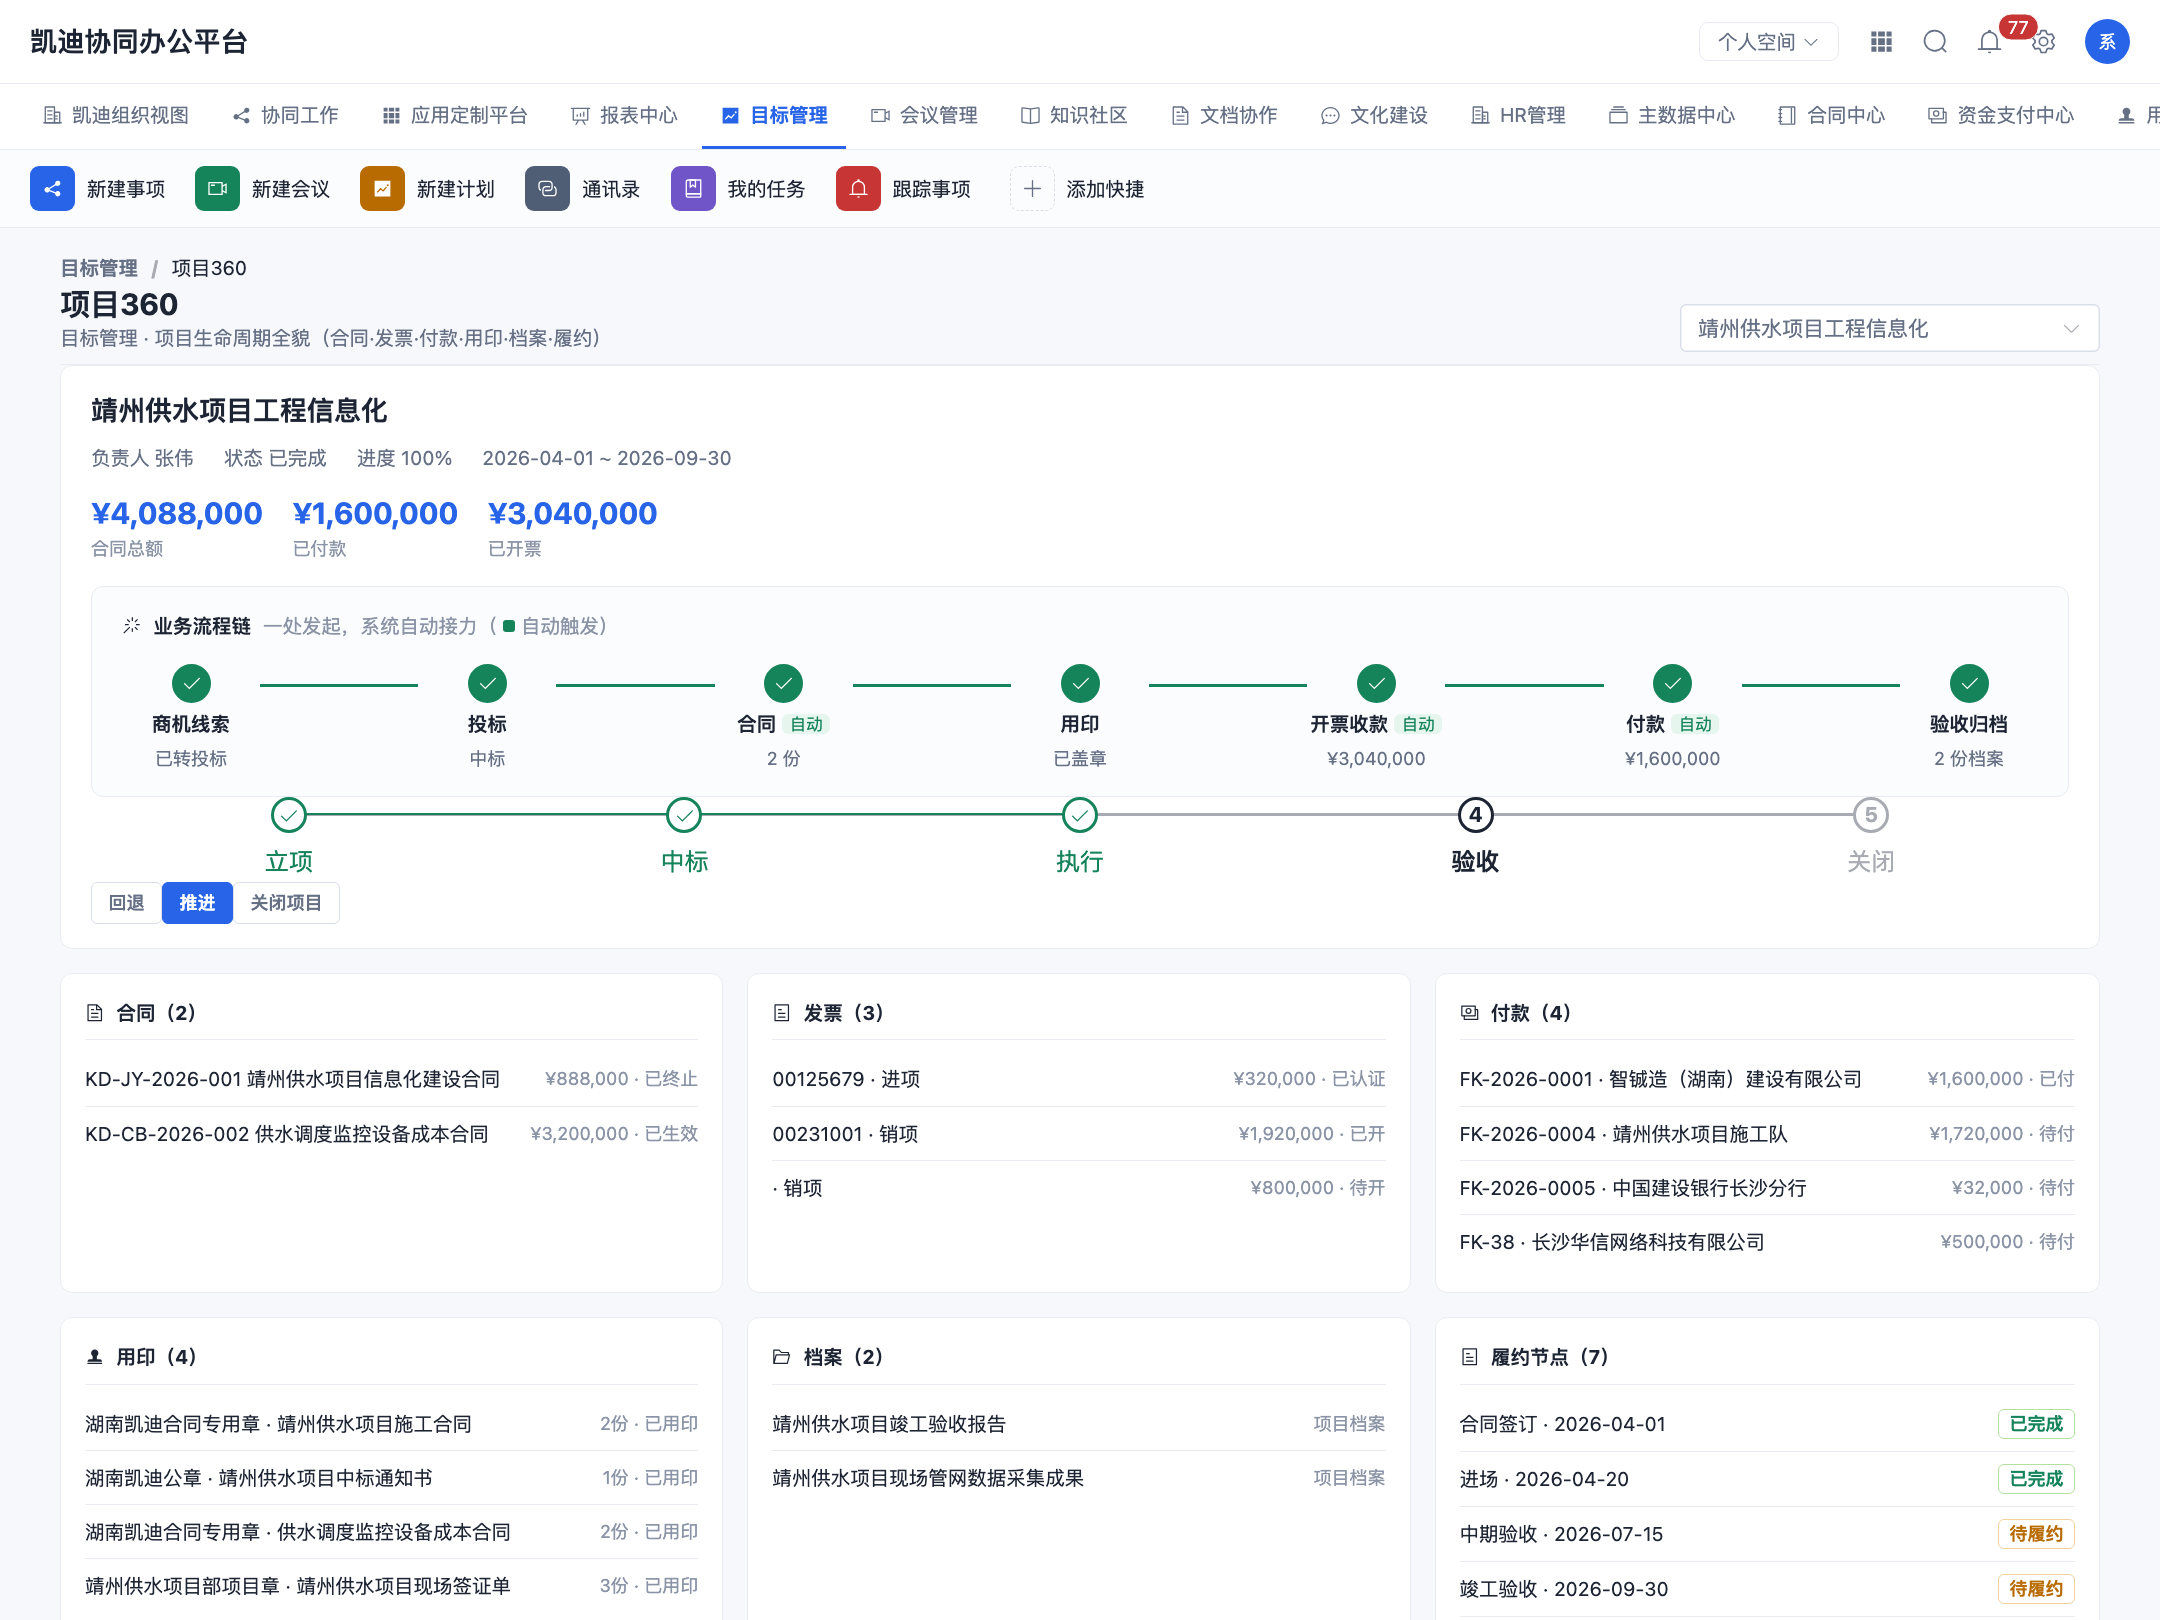Click the plus icon for 添加快捷

tap(1032, 189)
